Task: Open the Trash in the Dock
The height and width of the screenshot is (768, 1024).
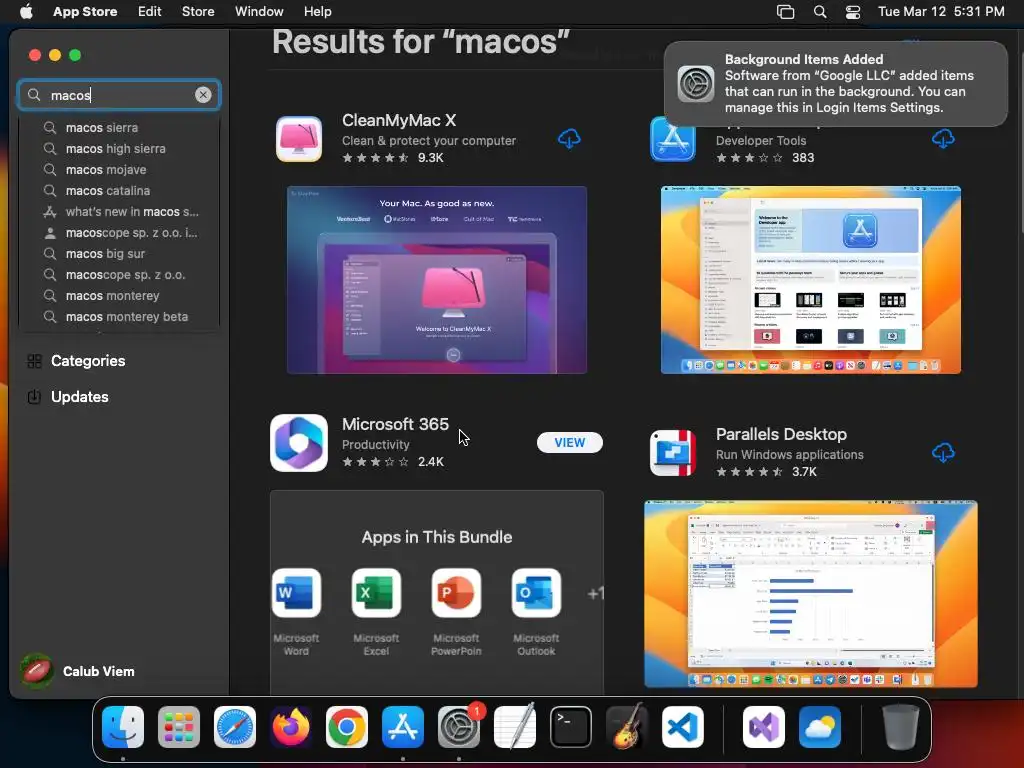Action: coord(901,727)
